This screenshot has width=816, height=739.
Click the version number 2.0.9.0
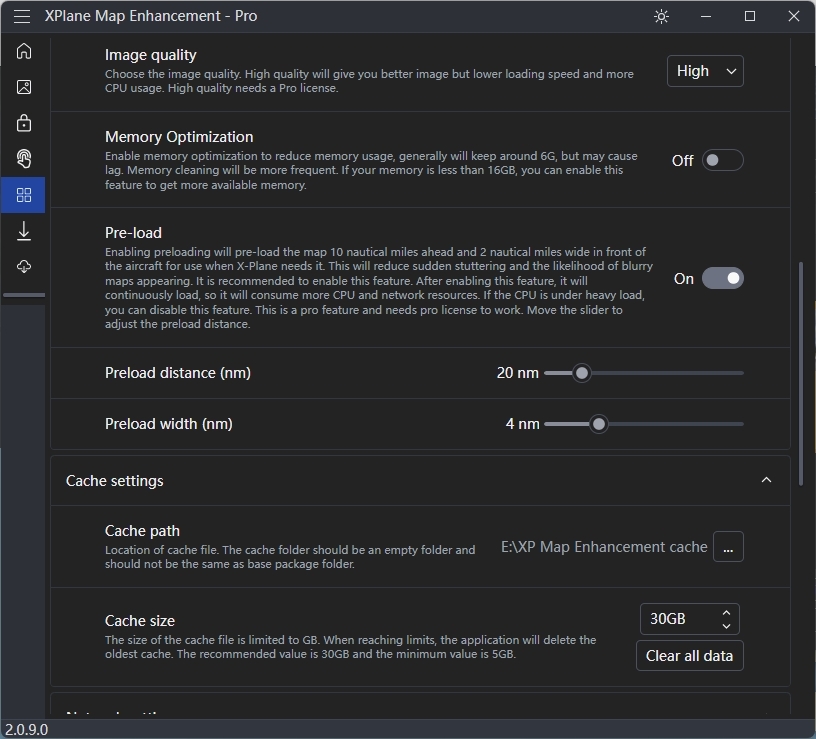coord(27,730)
